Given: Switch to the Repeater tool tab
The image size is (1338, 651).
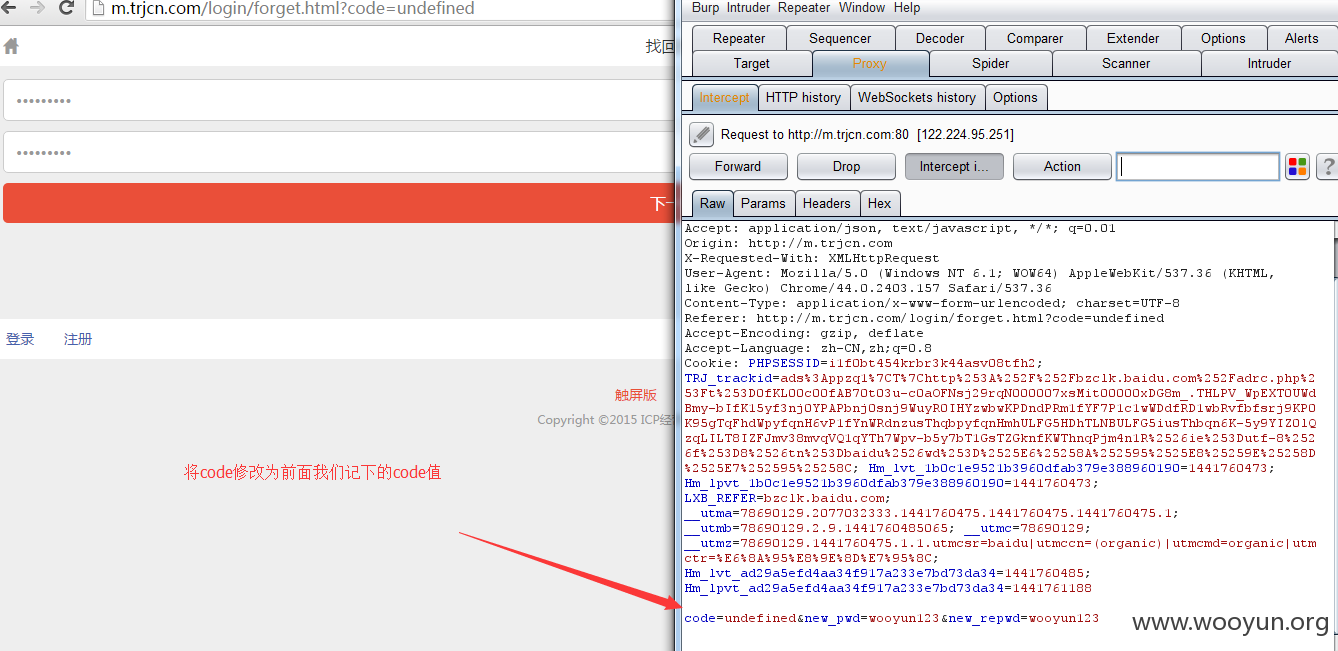Looking at the screenshot, I should tap(739, 38).
